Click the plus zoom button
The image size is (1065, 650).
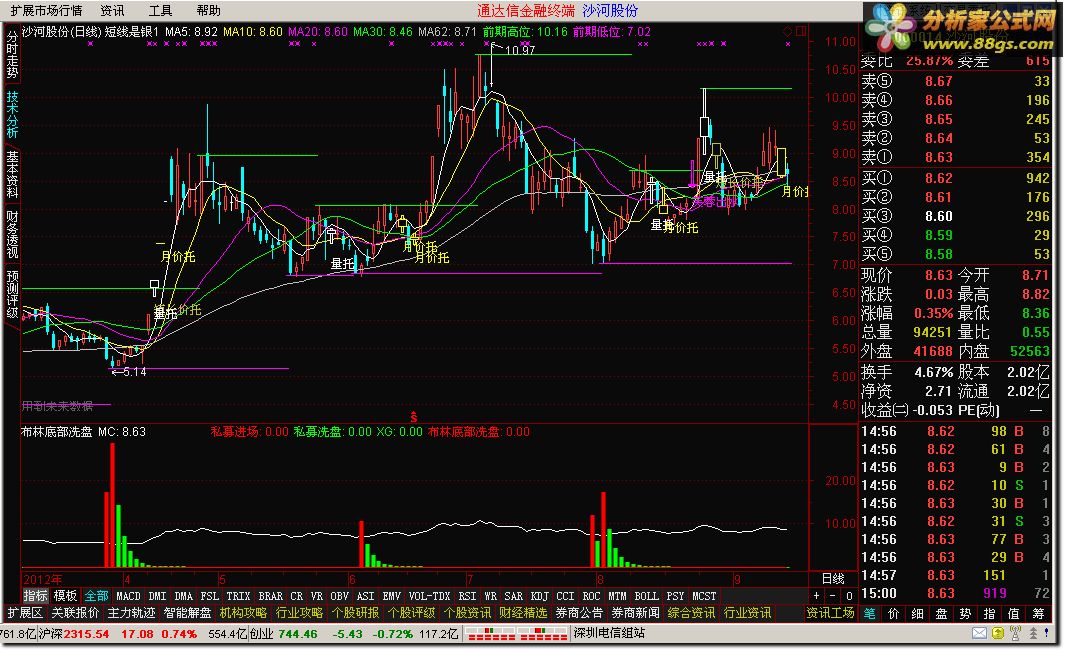(816, 596)
